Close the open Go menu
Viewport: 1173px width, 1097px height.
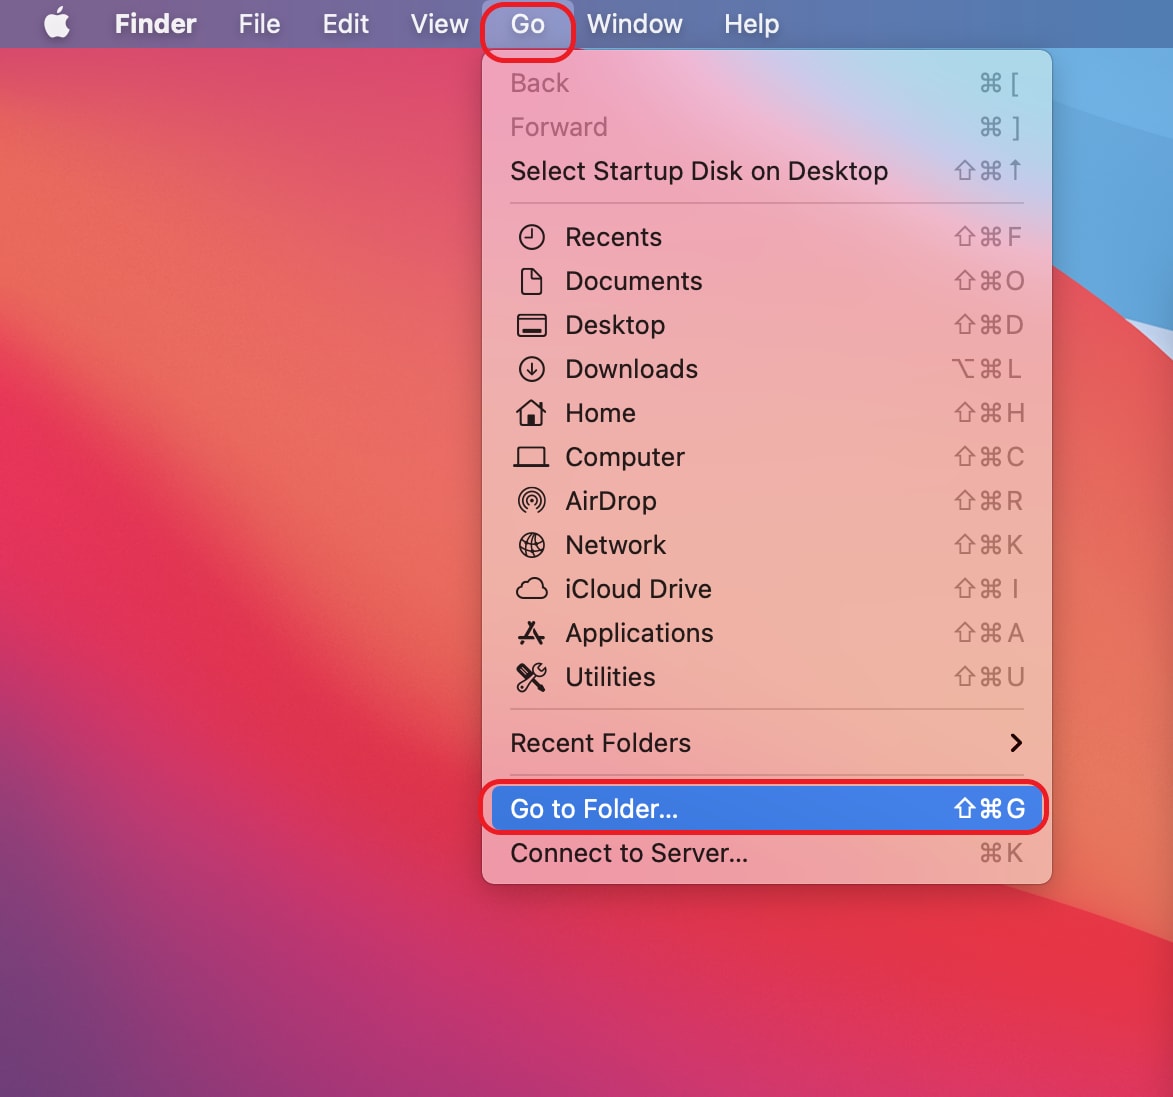point(527,24)
